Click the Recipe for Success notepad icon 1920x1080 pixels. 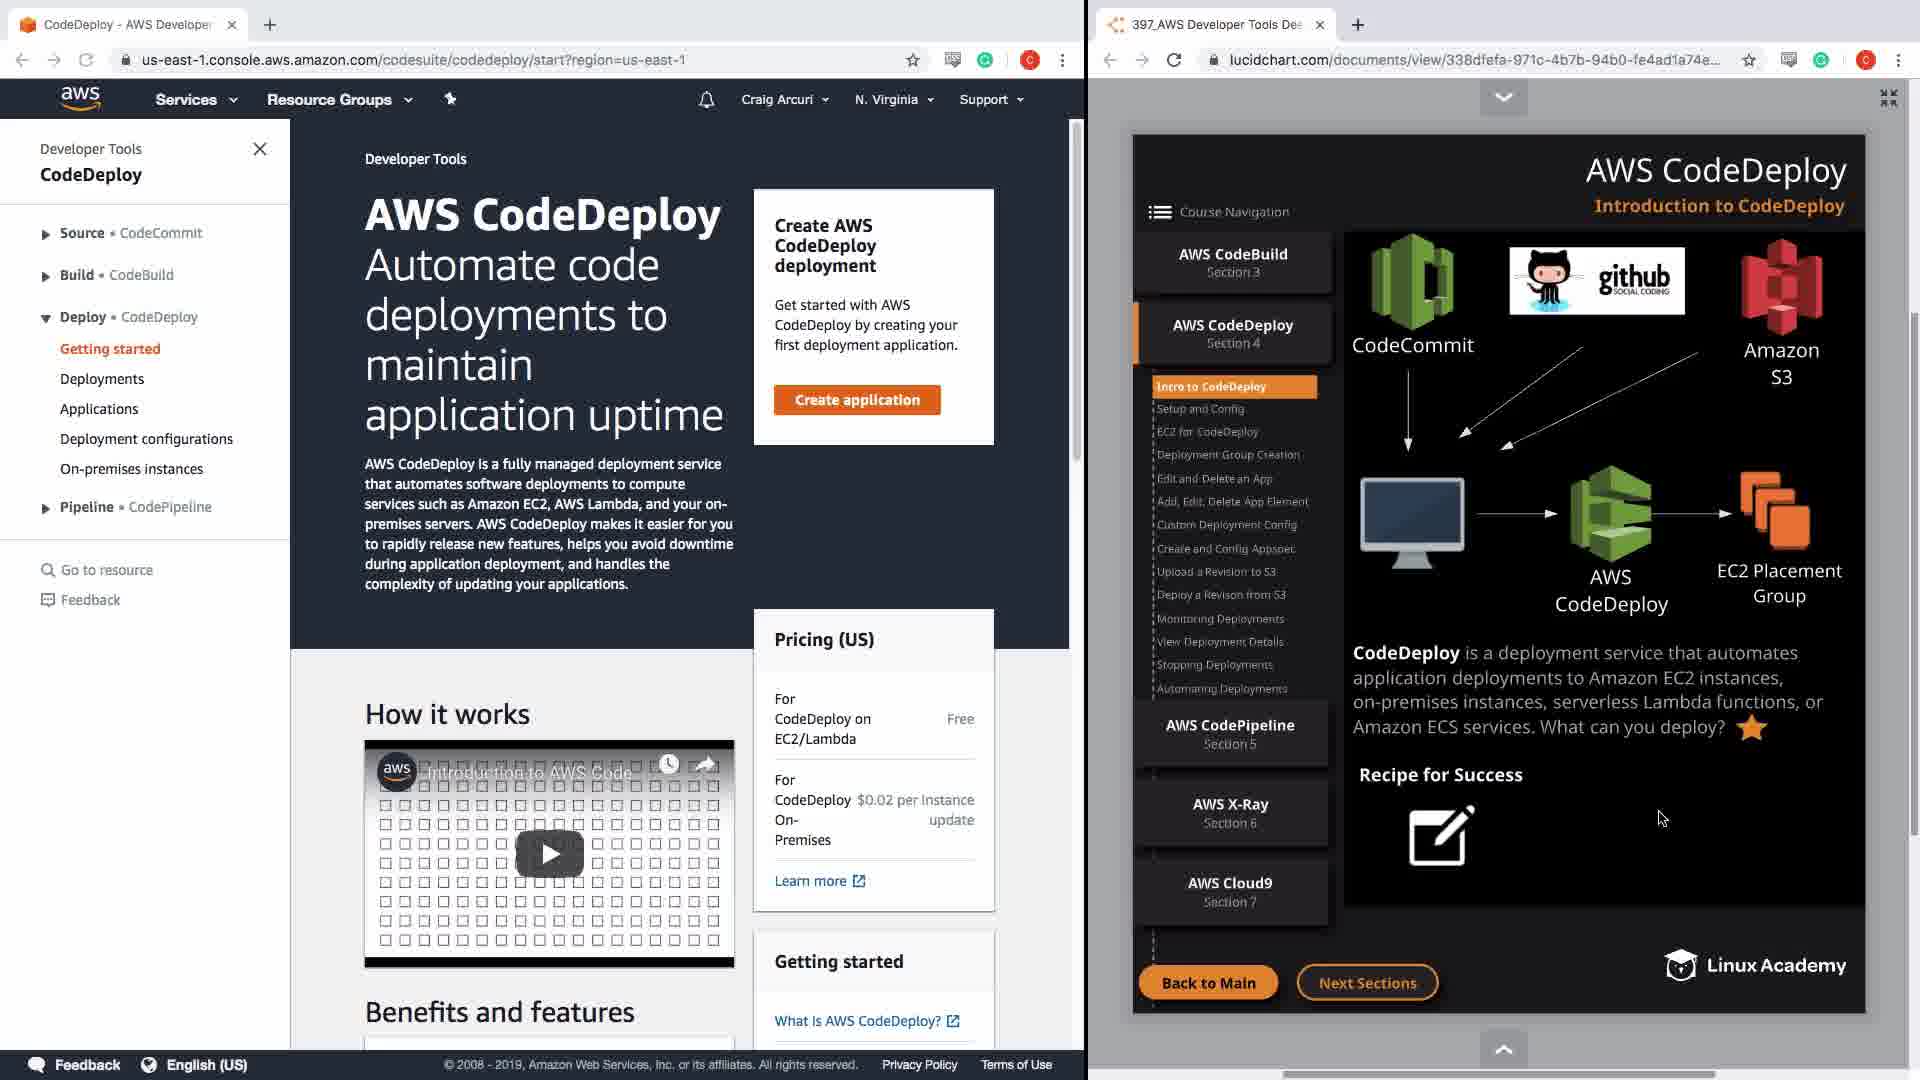[x=1440, y=836]
